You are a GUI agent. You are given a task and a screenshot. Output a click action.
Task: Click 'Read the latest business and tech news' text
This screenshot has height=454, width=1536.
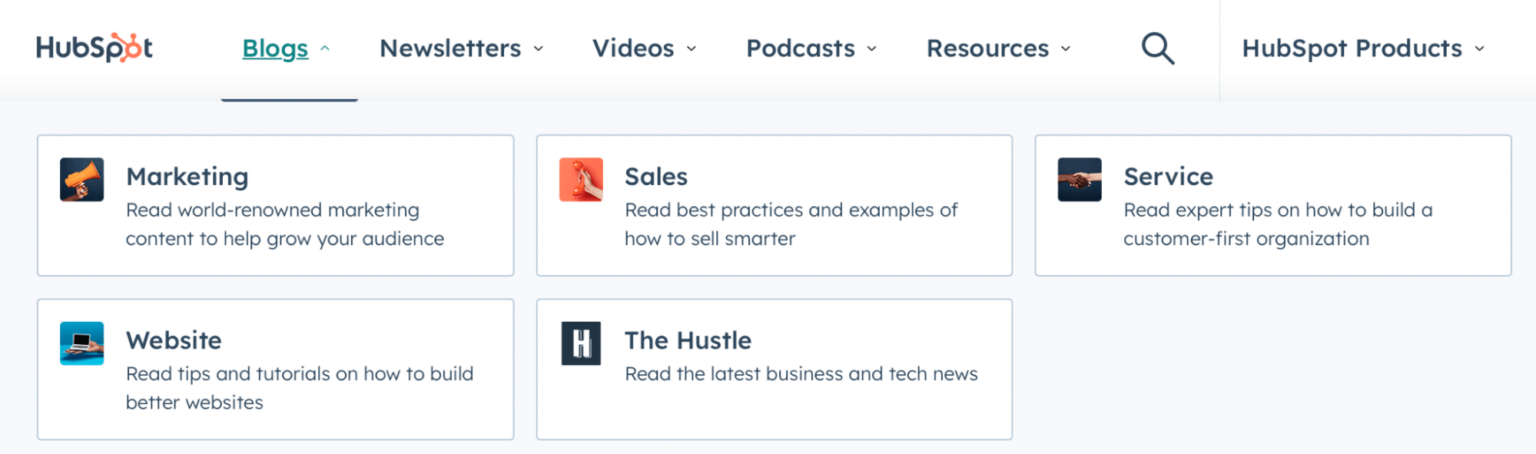(801, 374)
